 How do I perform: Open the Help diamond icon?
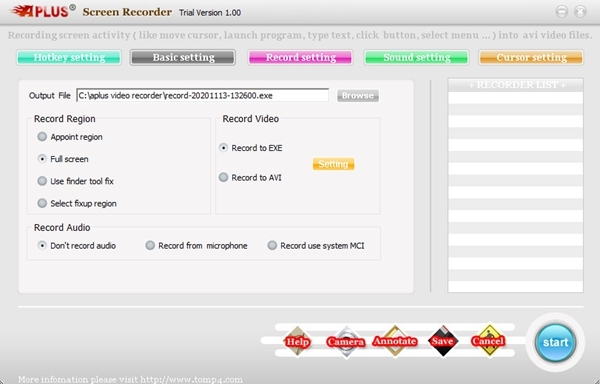[x=298, y=341]
